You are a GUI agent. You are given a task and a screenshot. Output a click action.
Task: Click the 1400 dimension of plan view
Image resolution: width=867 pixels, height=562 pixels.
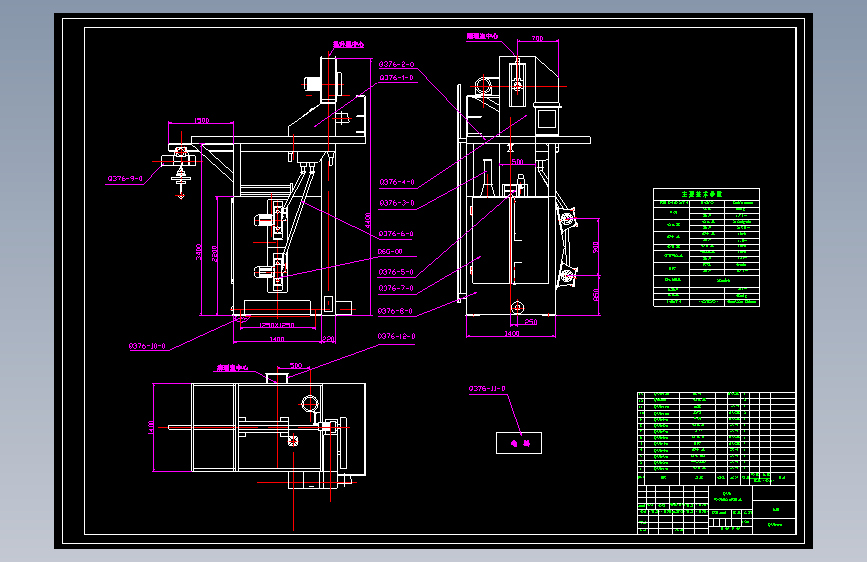pos(150,428)
